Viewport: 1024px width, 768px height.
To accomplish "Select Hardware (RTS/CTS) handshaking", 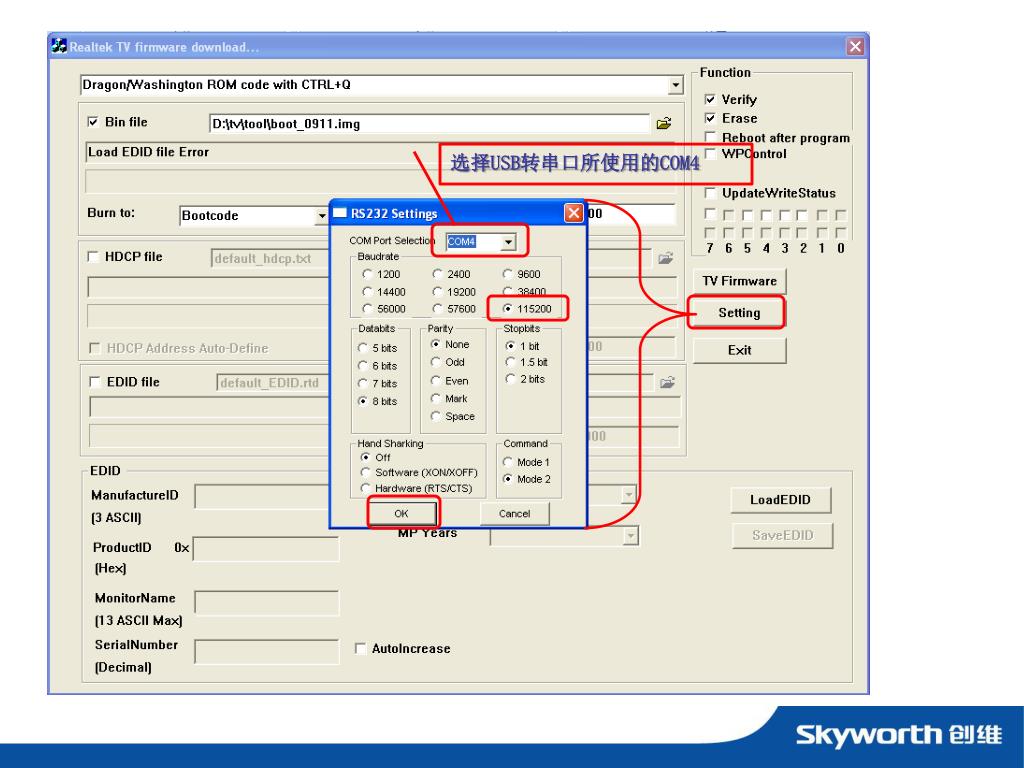I will 367,489.
